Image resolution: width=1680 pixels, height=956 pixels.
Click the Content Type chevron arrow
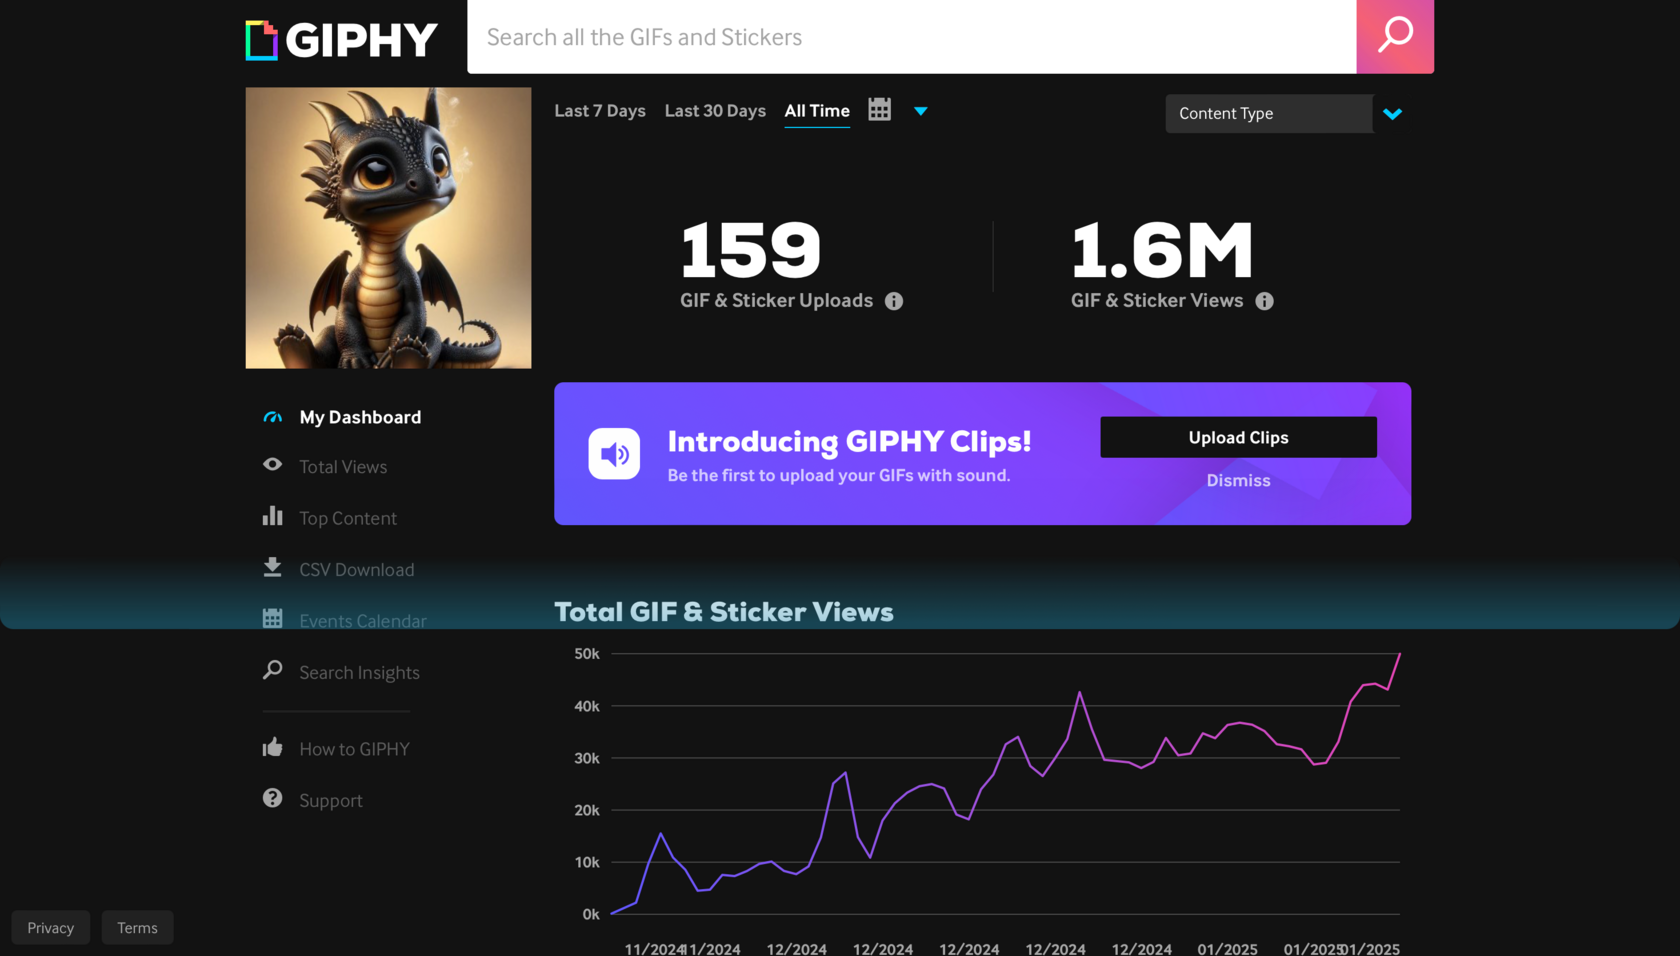[x=1393, y=114]
